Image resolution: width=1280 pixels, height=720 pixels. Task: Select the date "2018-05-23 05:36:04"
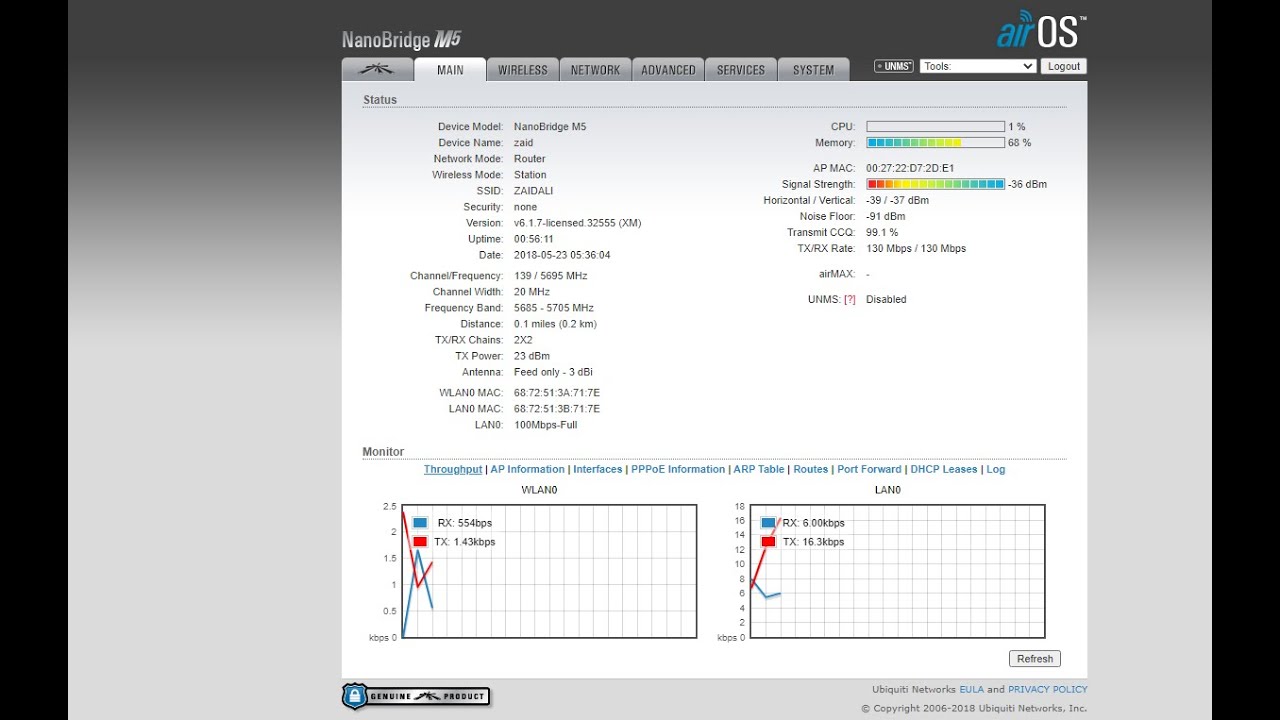pos(562,255)
